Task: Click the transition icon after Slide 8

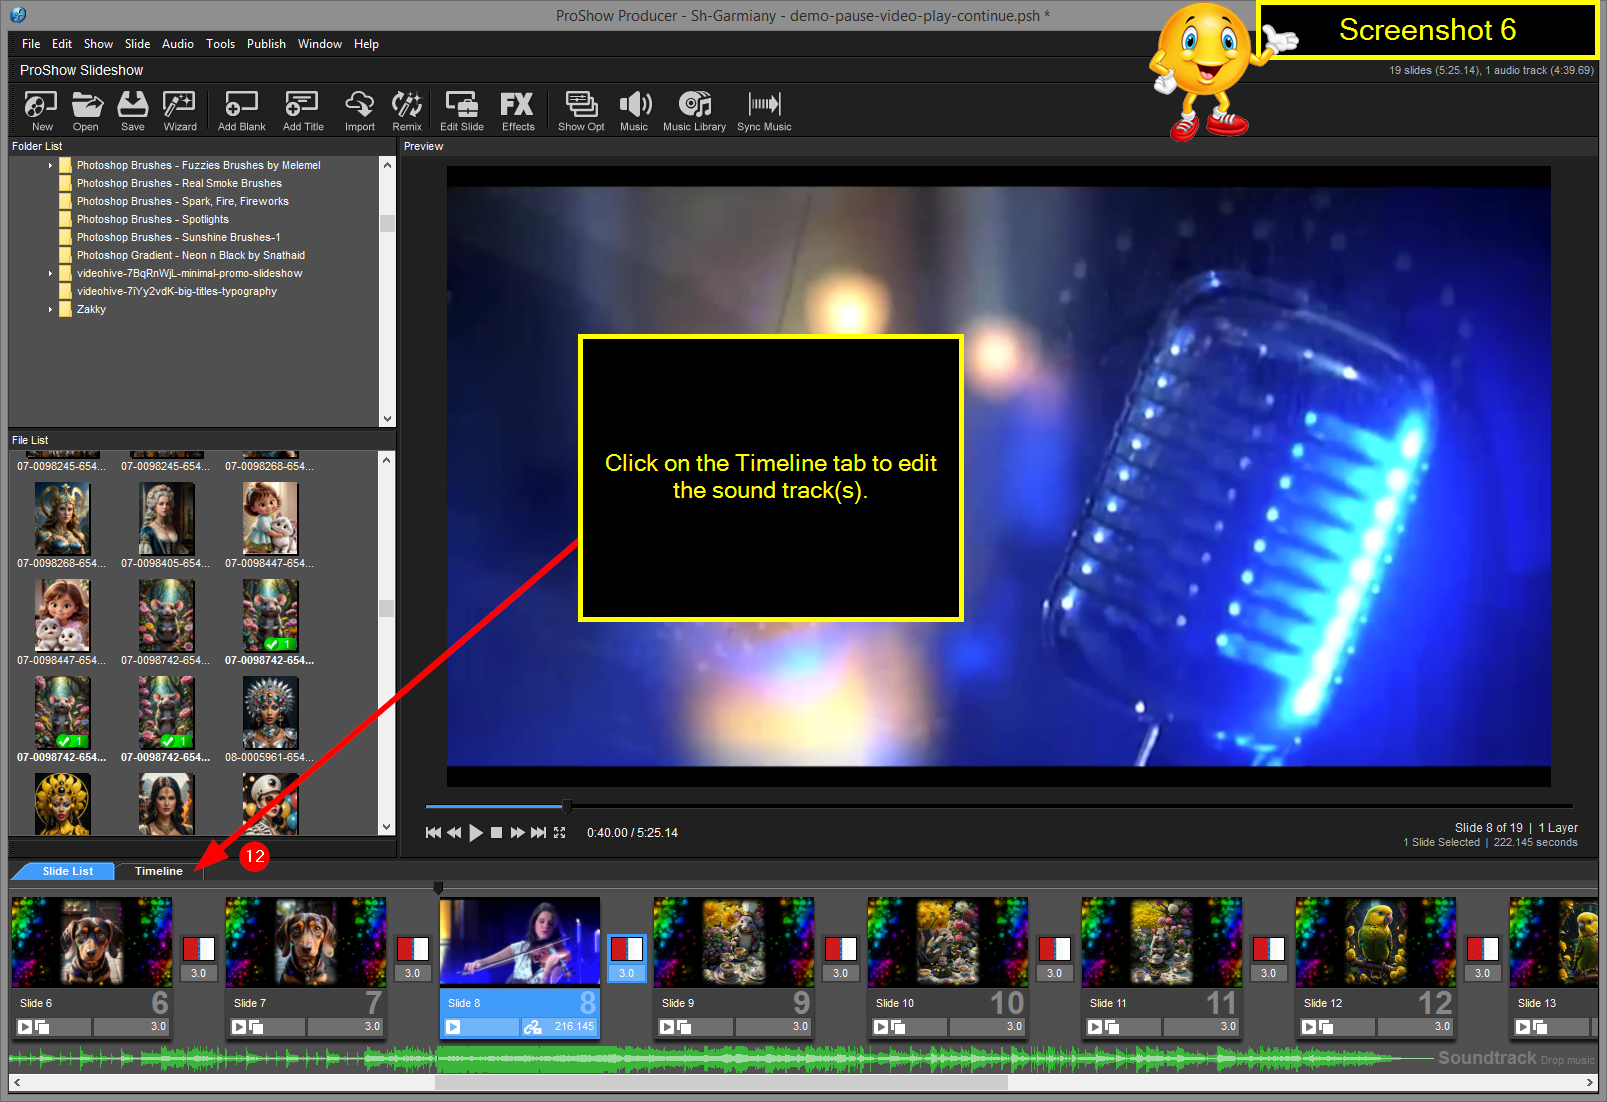Action: (627, 948)
